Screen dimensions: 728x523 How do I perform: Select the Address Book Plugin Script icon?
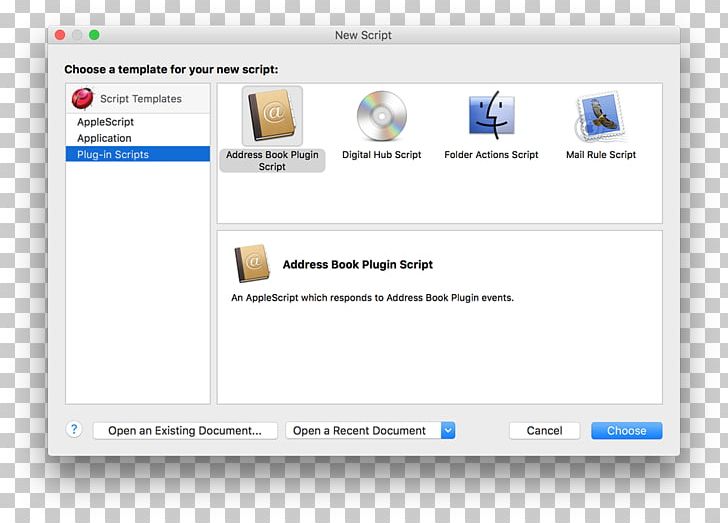coord(272,116)
